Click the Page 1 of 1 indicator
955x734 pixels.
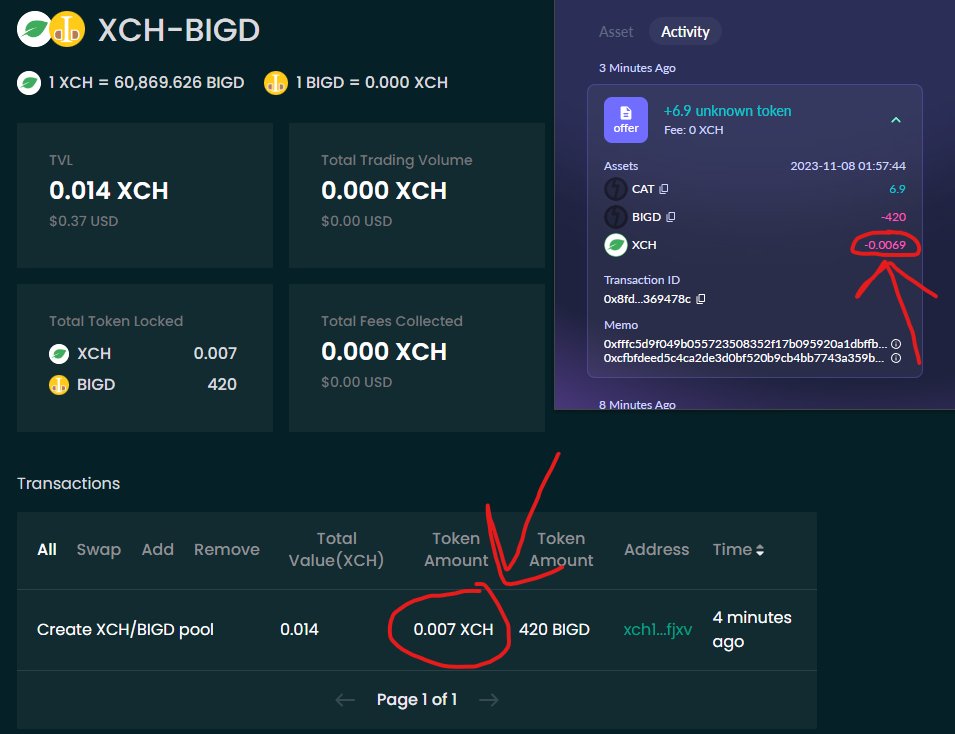(417, 700)
